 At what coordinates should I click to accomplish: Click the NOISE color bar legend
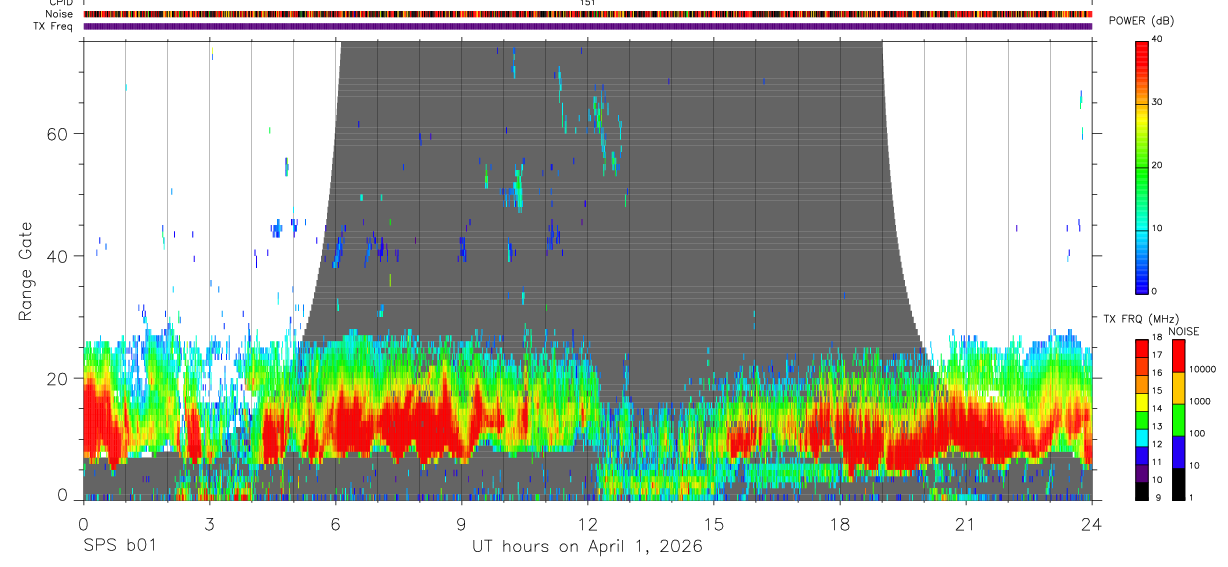1177,419
